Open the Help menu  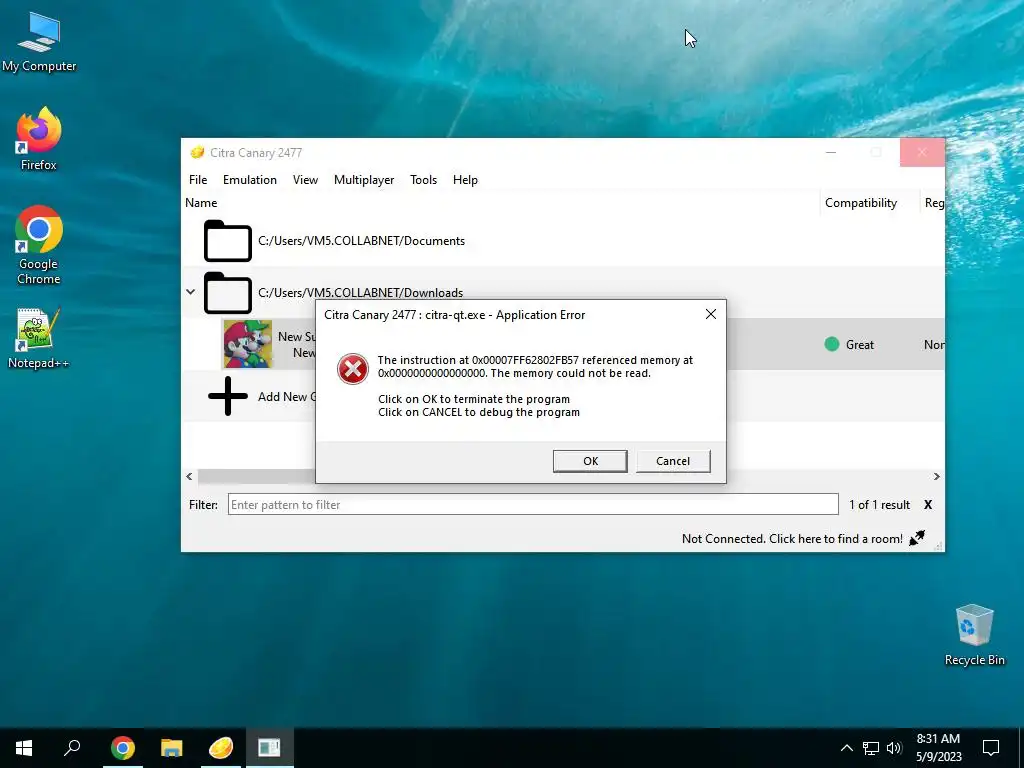[x=465, y=180]
